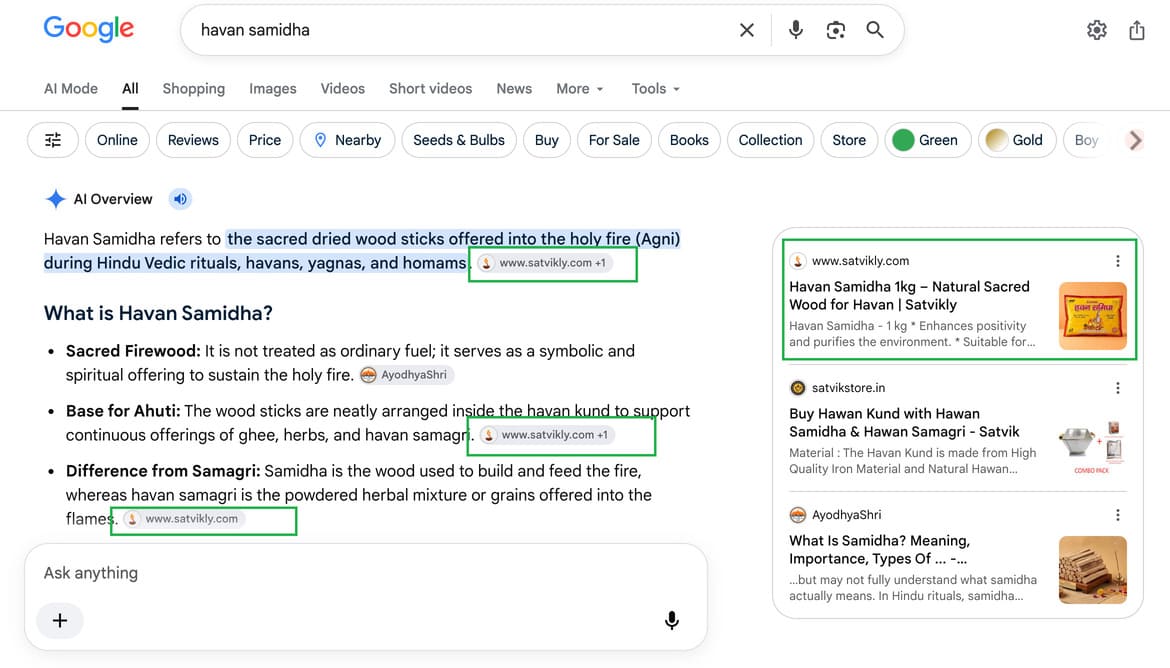Use microphone in Ask anything box
The image size is (1170, 668).
(672, 620)
